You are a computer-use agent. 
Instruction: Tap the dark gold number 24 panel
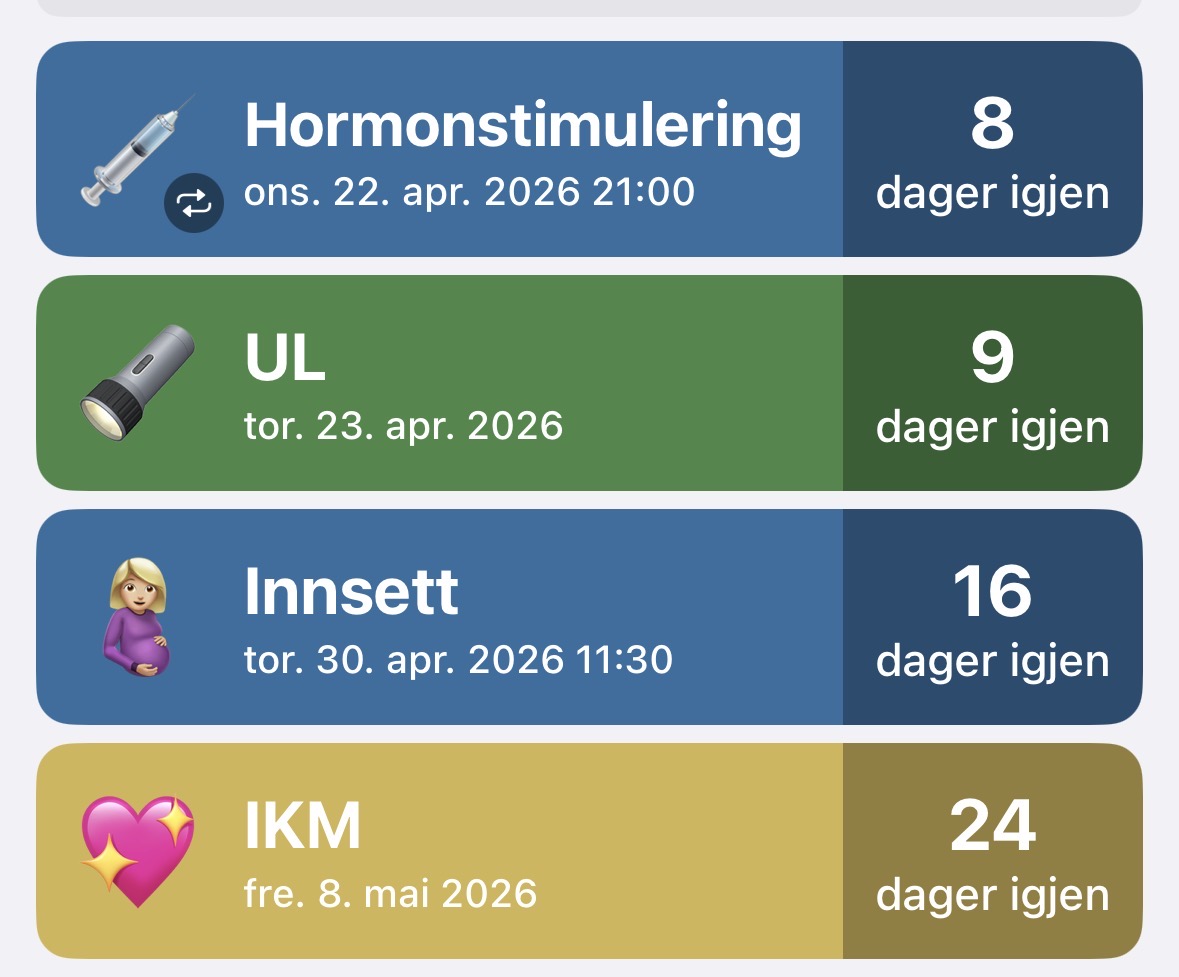(x=992, y=828)
